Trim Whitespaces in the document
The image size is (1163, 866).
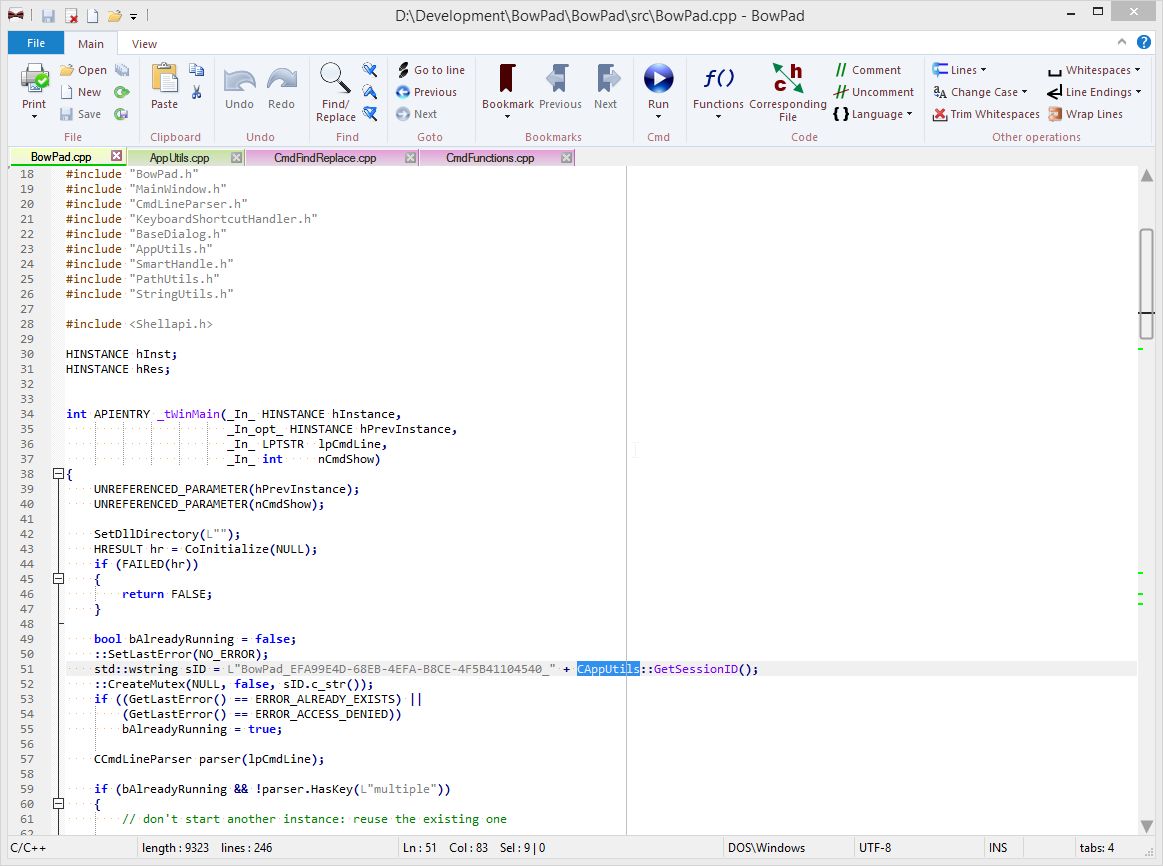click(x=985, y=114)
